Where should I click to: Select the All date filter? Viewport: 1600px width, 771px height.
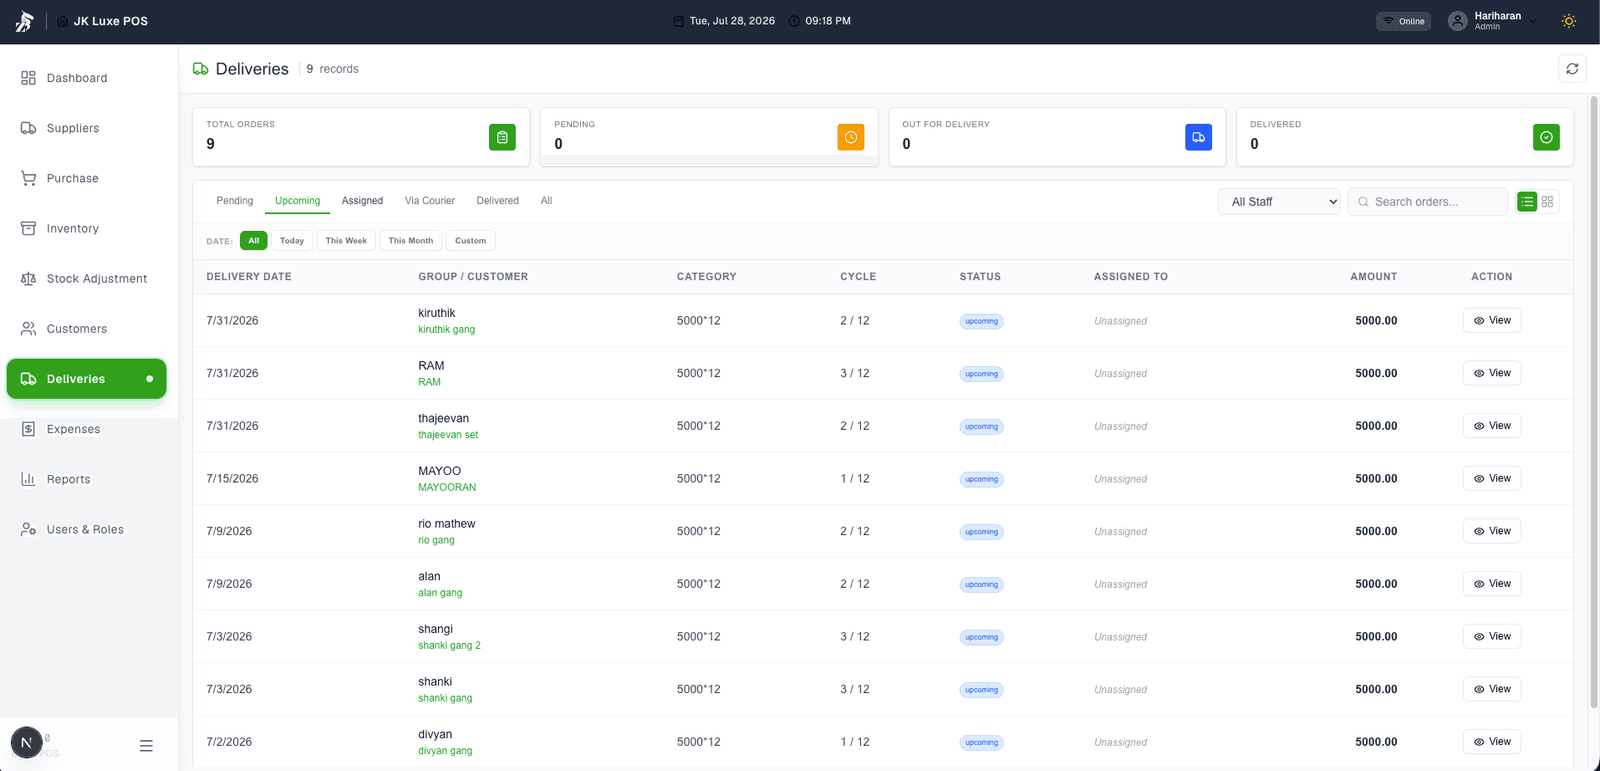(254, 241)
